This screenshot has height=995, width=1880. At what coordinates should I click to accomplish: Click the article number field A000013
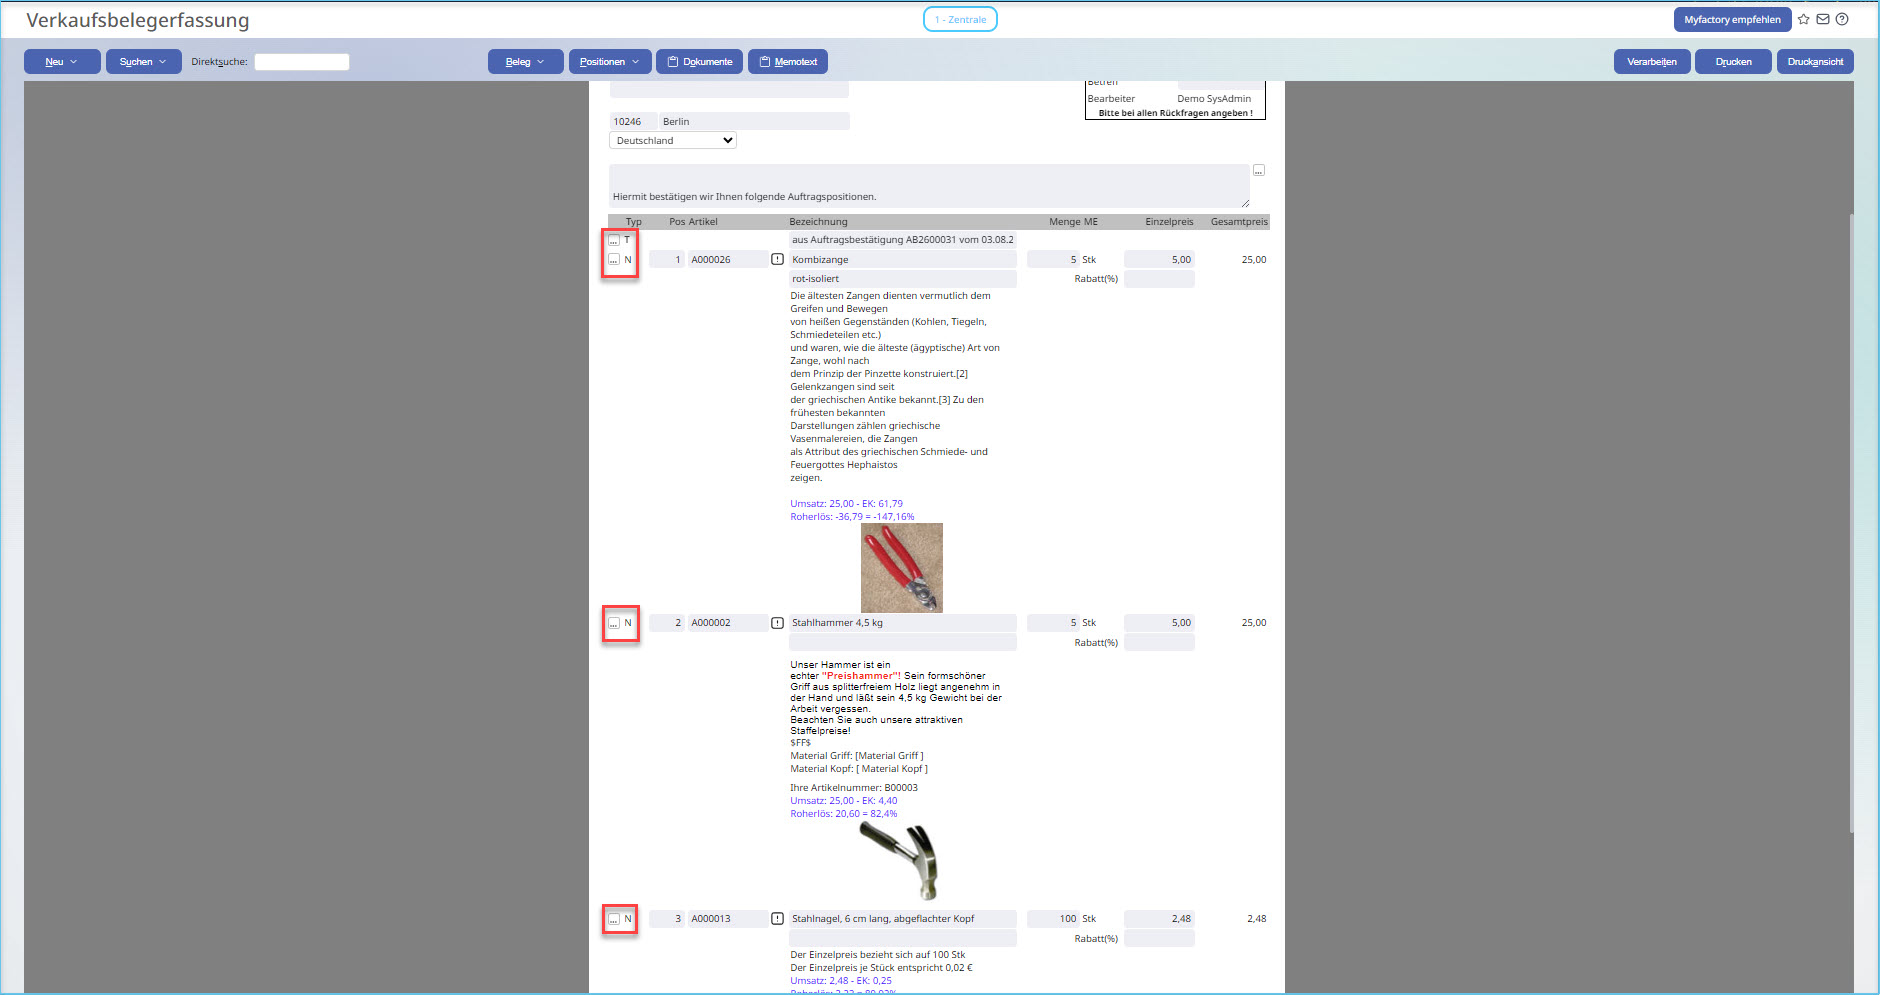(728, 919)
